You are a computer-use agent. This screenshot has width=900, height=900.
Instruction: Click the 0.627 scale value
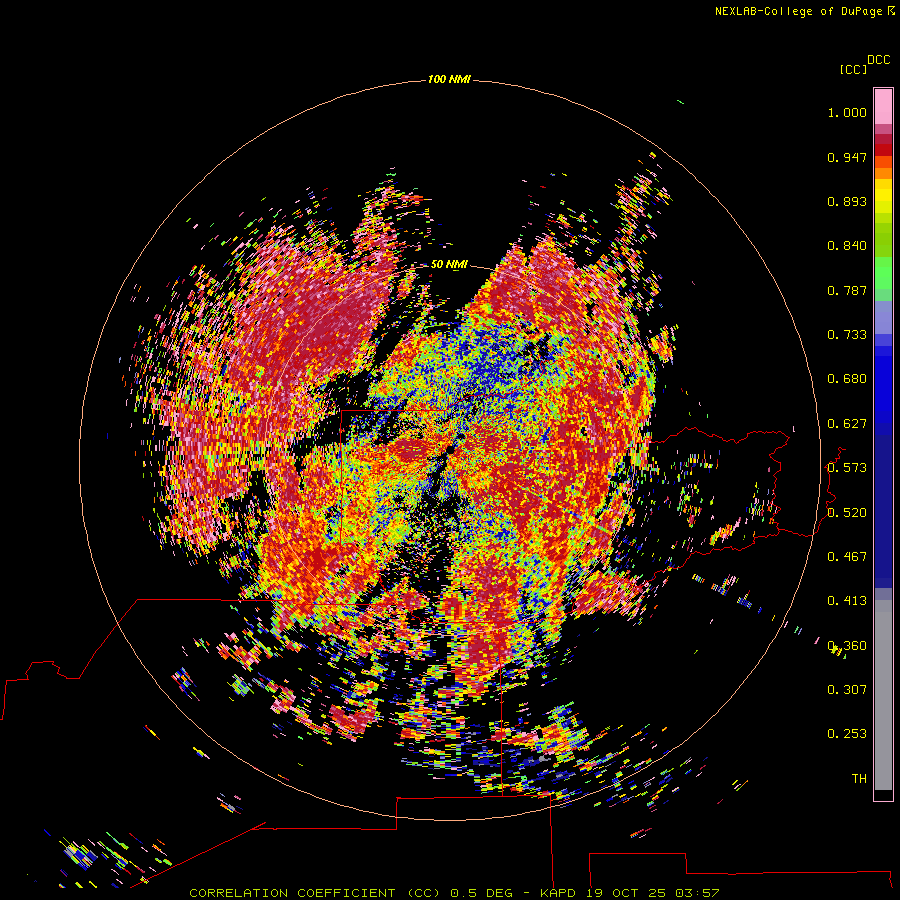(x=847, y=424)
